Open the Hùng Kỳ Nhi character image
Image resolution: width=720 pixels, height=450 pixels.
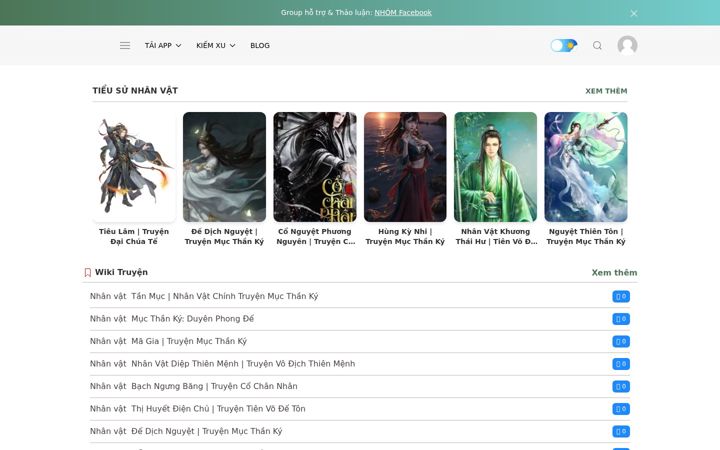(x=405, y=167)
